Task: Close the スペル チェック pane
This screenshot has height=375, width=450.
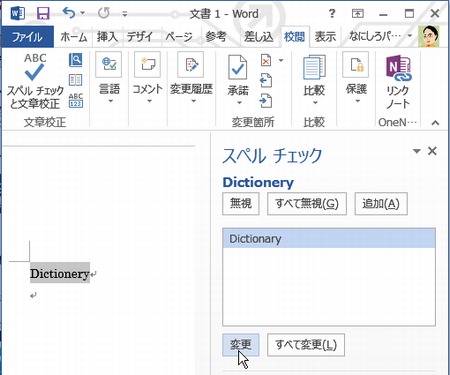Action: (432, 151)
